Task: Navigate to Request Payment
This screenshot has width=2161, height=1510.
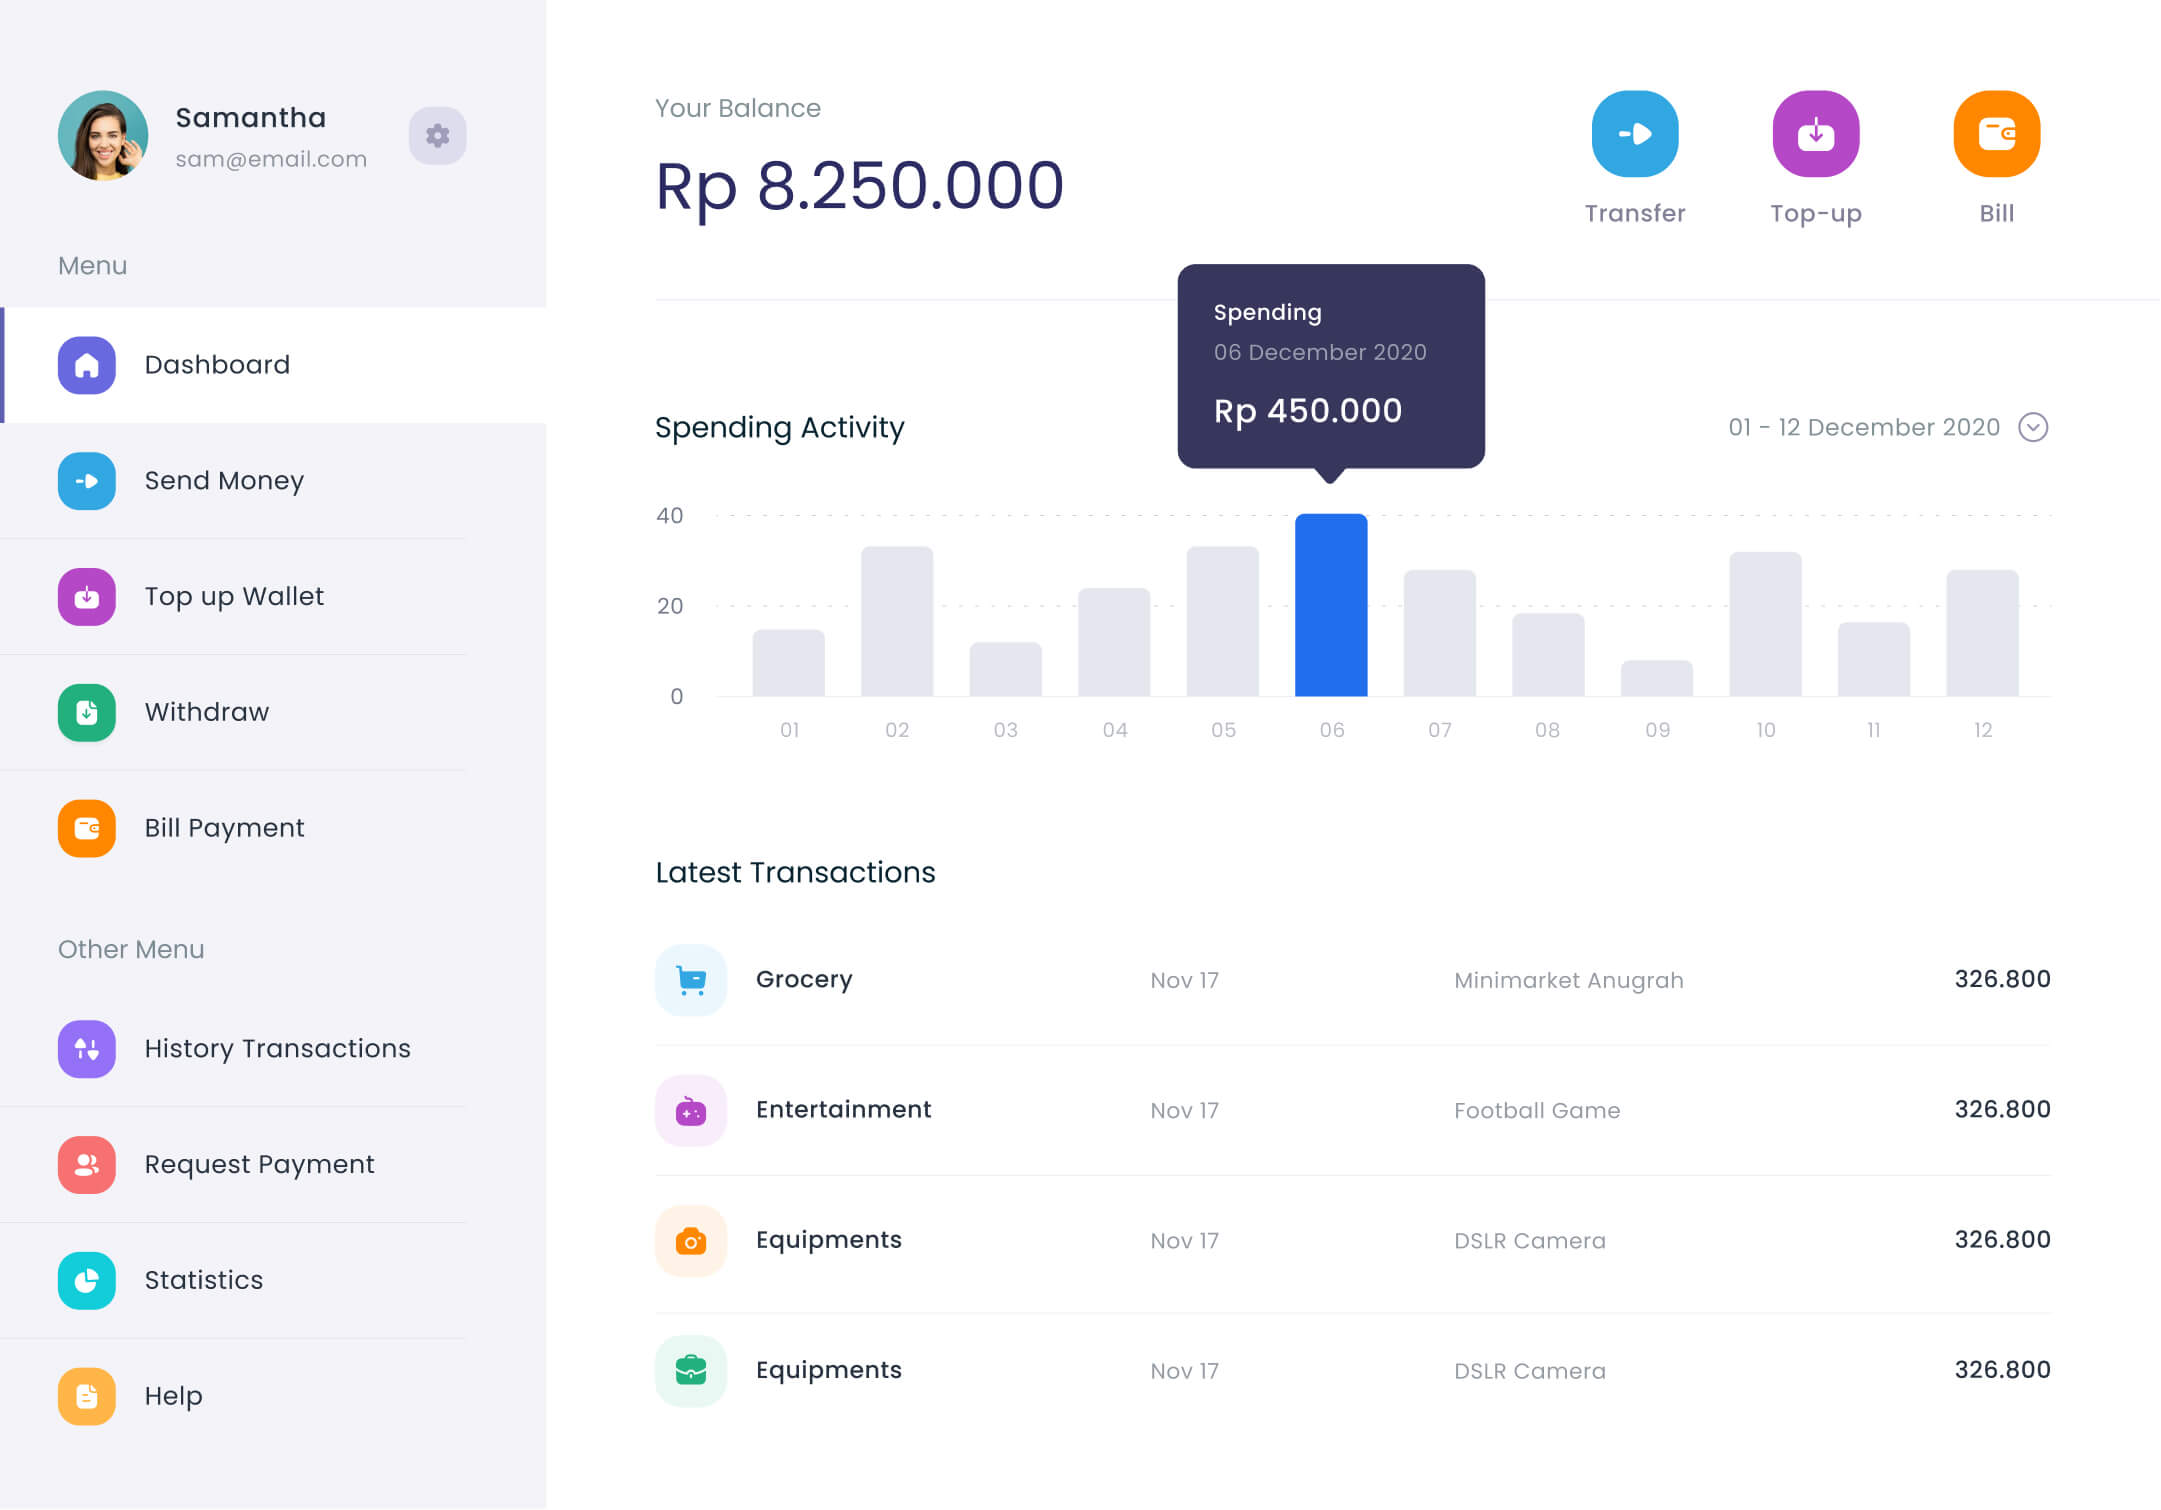Action: tap(259, 1165)
